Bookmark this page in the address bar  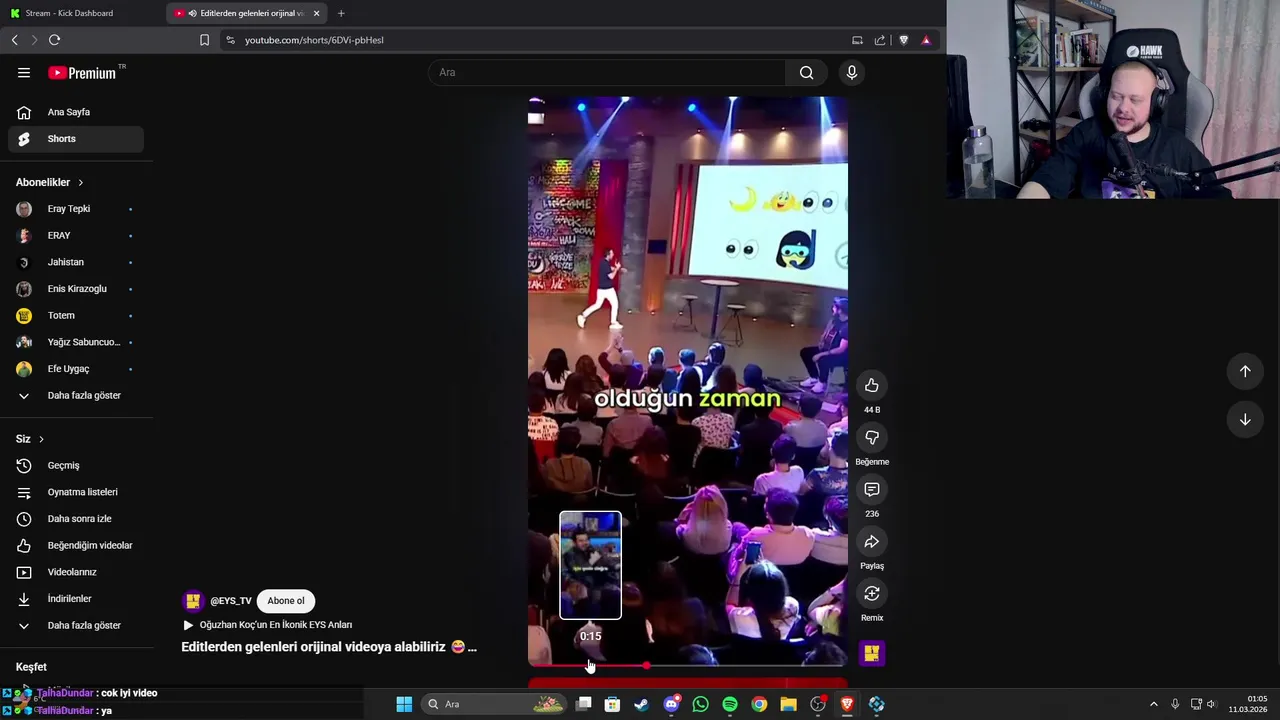coord(204,40)
